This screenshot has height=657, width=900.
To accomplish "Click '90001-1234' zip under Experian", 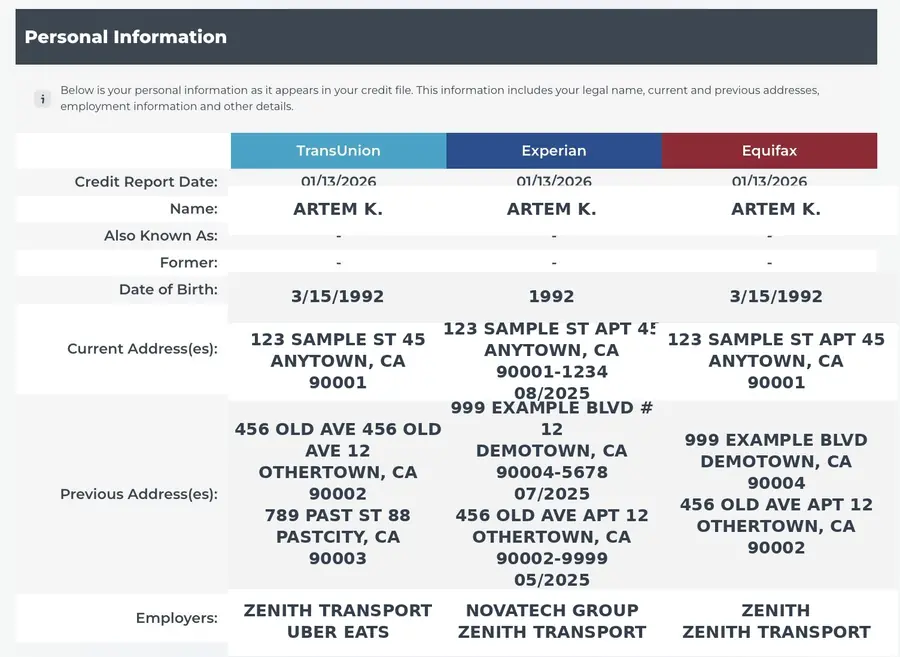I will tap(552, 372).
